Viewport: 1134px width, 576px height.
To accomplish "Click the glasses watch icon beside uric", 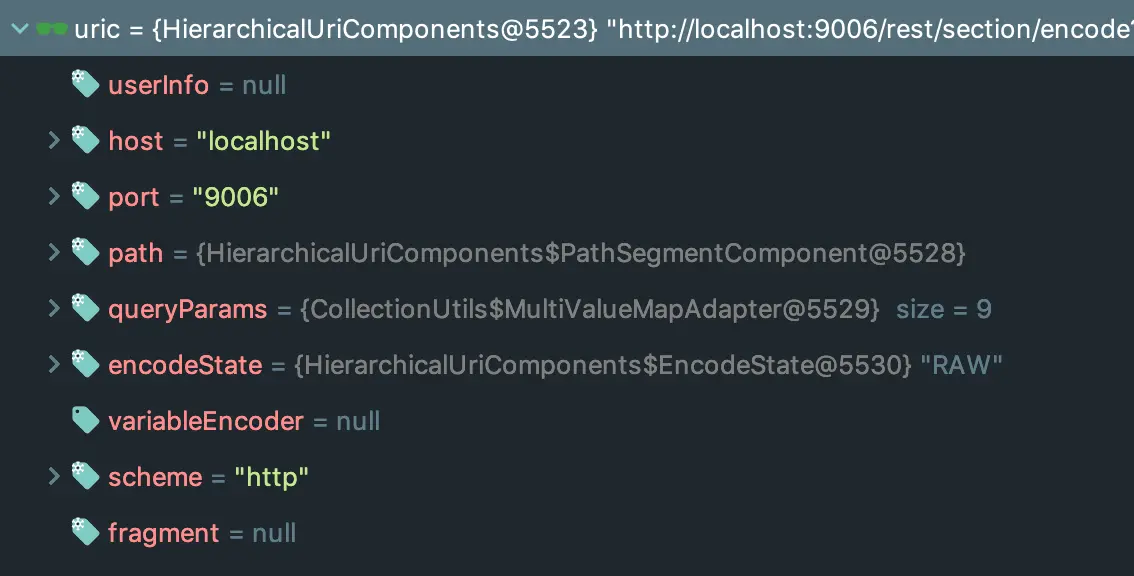I will tap(51, 30).
